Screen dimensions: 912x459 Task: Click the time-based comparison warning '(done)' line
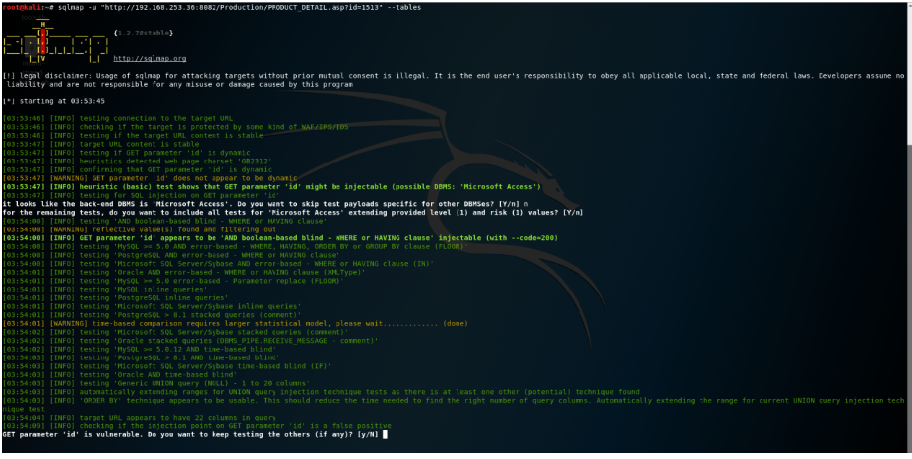pyautogui.click(x=235, y=323)
